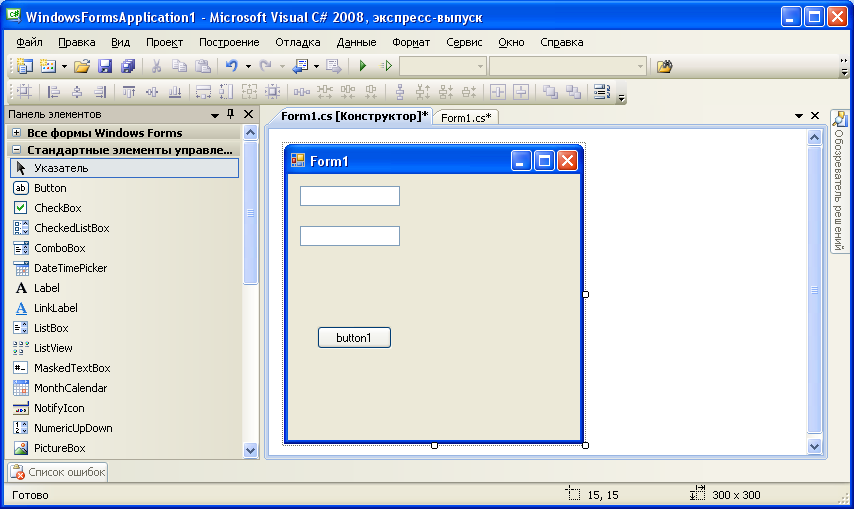Click the Open File folder icon
The image size is (854, 509).
pos(82,66)
